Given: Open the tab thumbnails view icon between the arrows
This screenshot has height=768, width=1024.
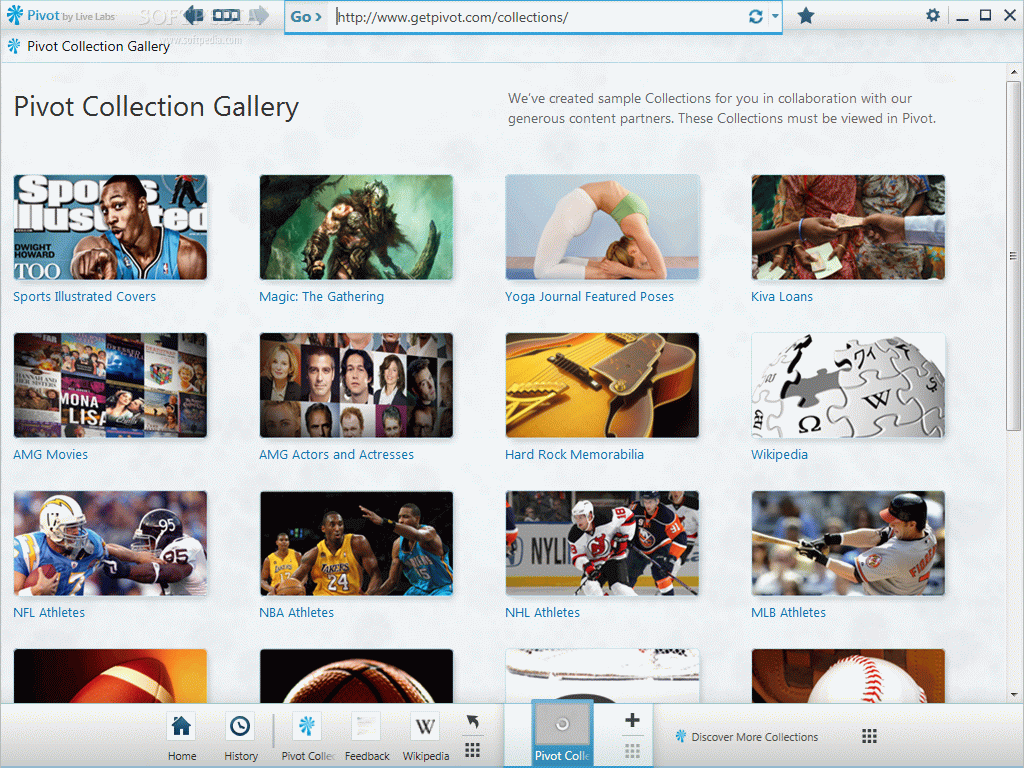Looking at the screenshot, I should 226,15.
